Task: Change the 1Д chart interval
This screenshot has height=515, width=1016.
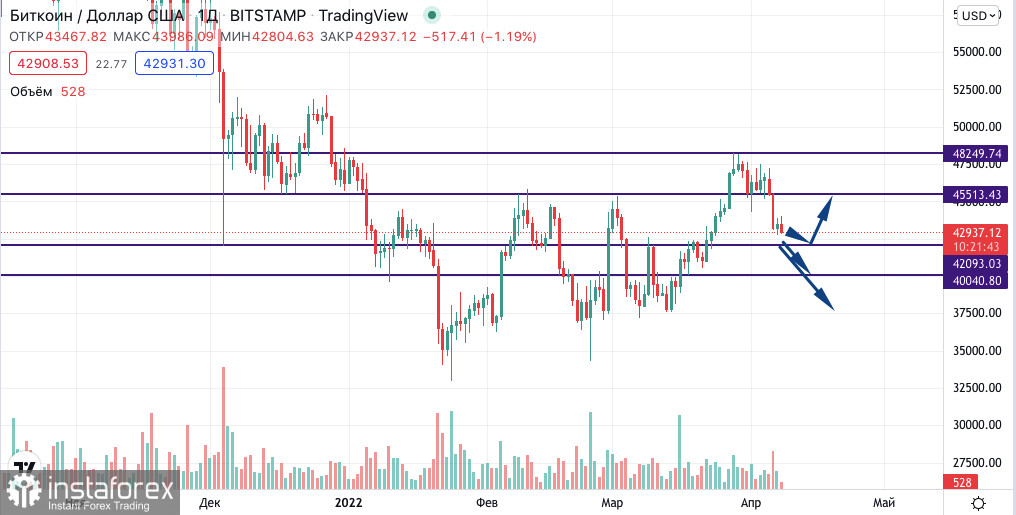Action: pyautogui.click(x=207, y=16)
